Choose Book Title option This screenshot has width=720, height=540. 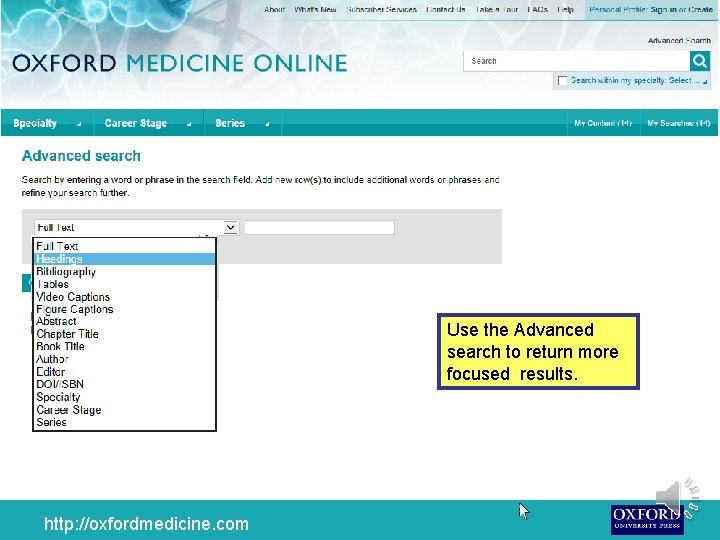(124, 346)
